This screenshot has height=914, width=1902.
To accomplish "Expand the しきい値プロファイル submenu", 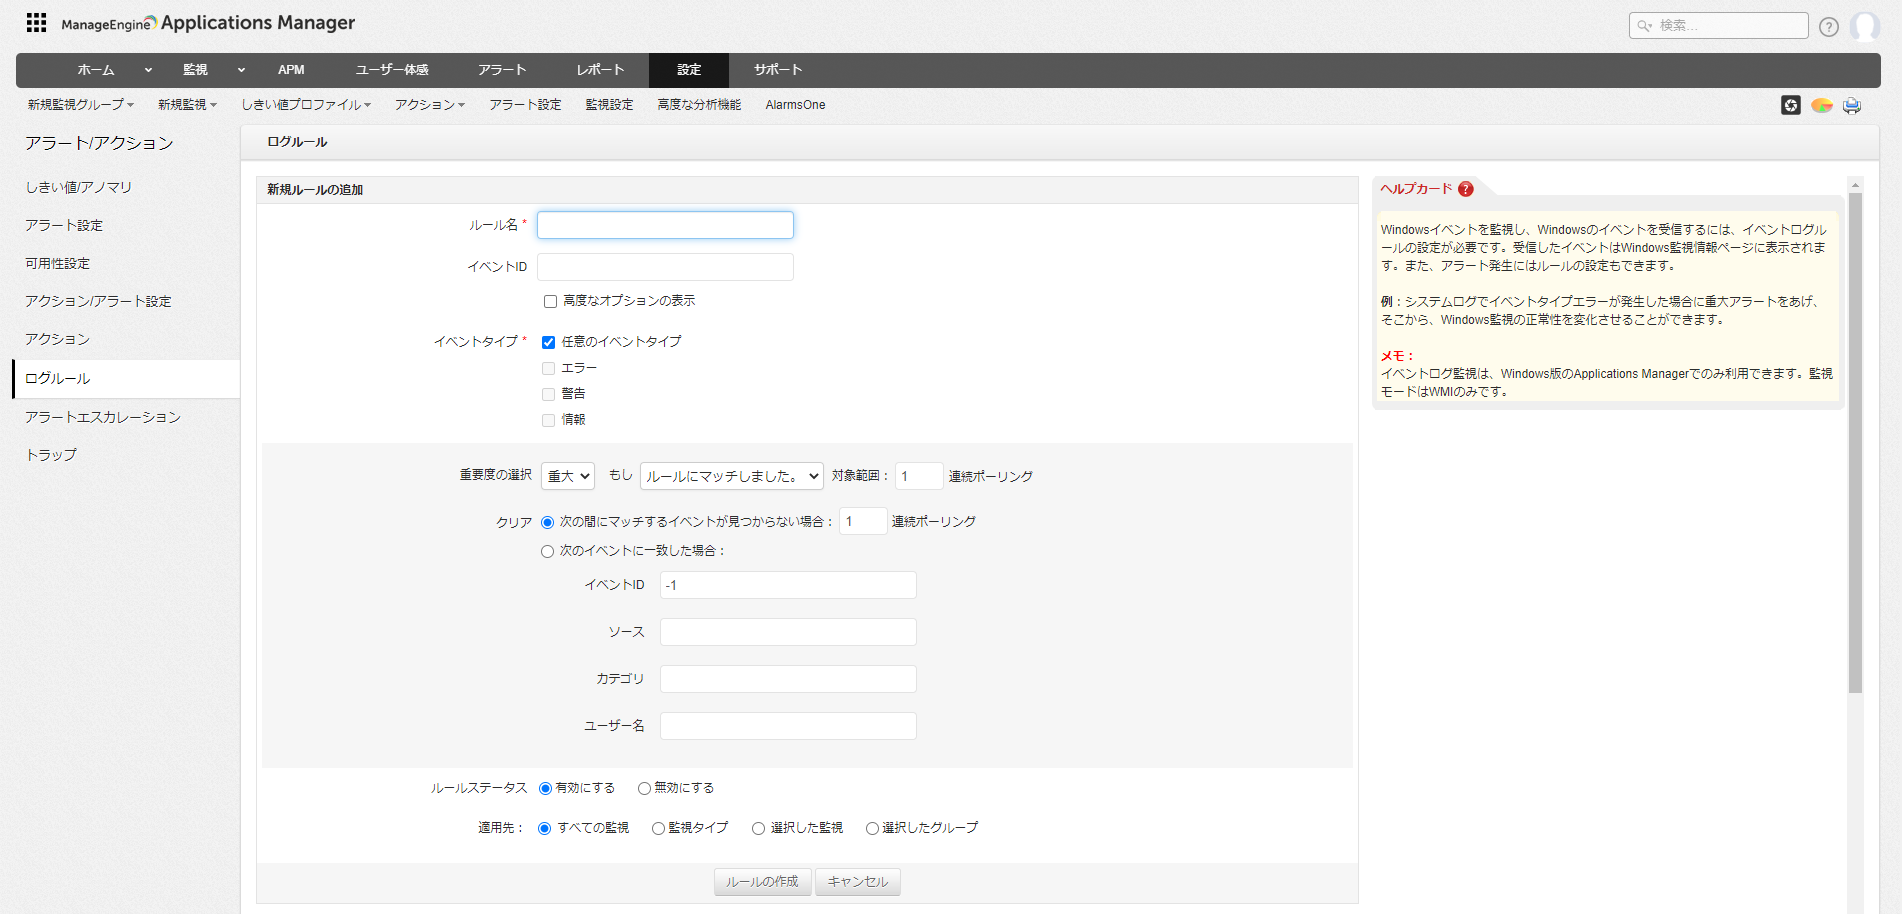I will [x=305, y=105].
